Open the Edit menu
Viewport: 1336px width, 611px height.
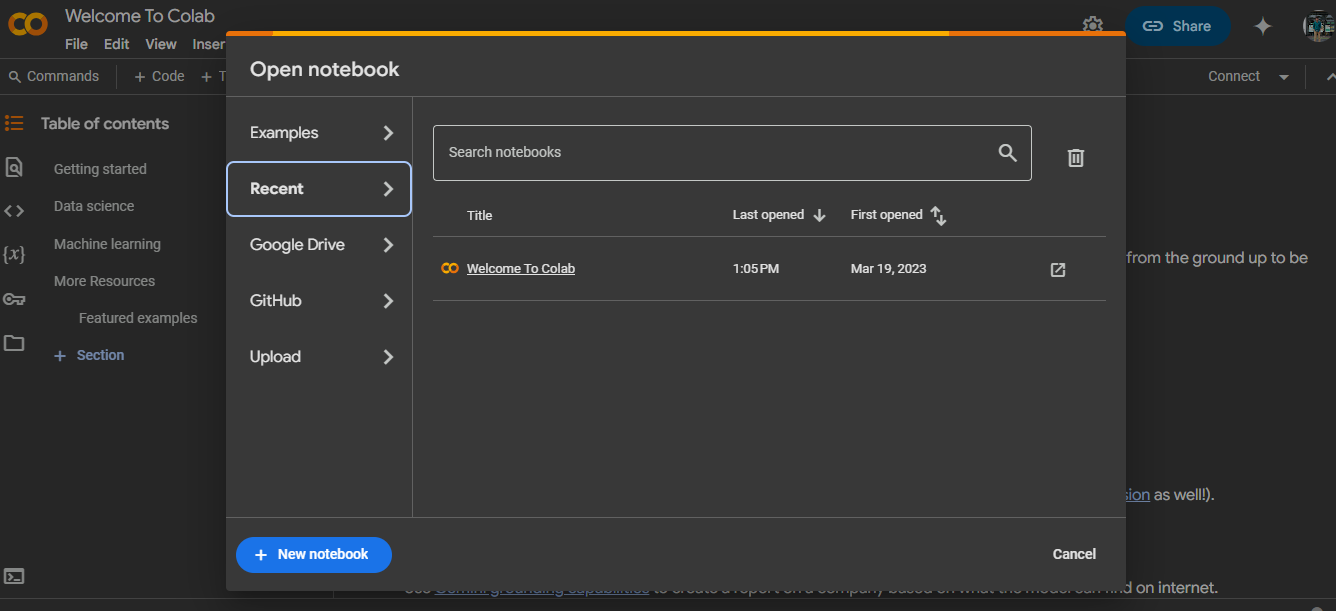[117, 44]
